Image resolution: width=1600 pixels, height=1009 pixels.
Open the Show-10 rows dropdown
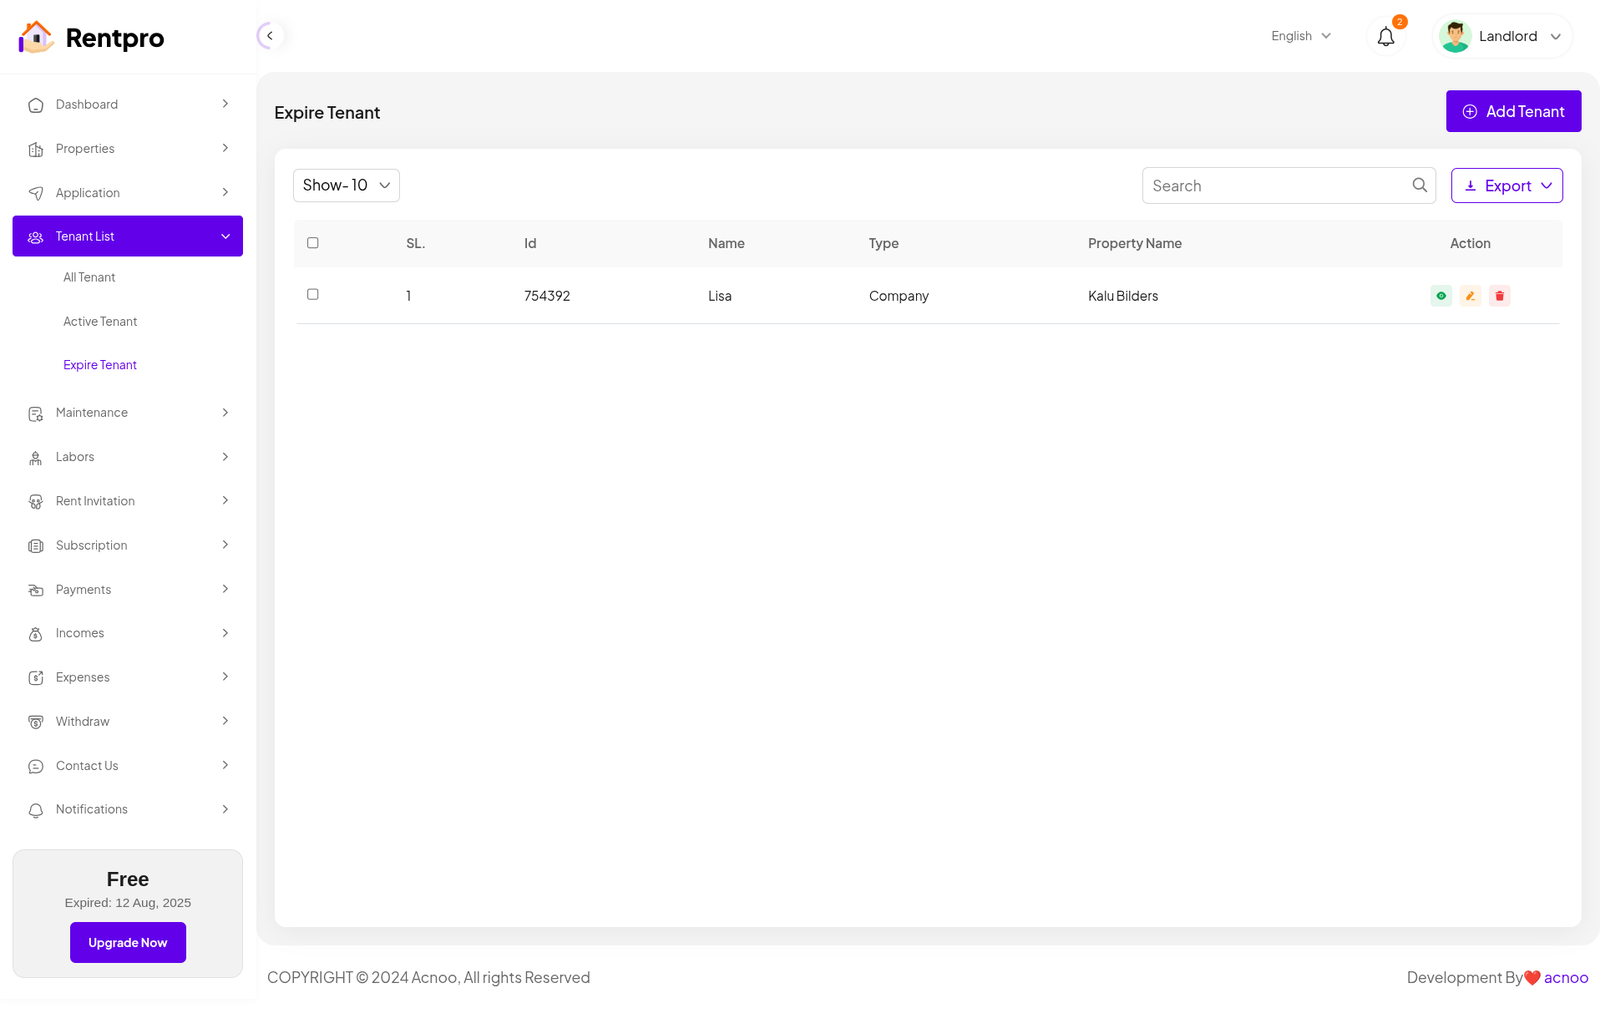point(346,185)
